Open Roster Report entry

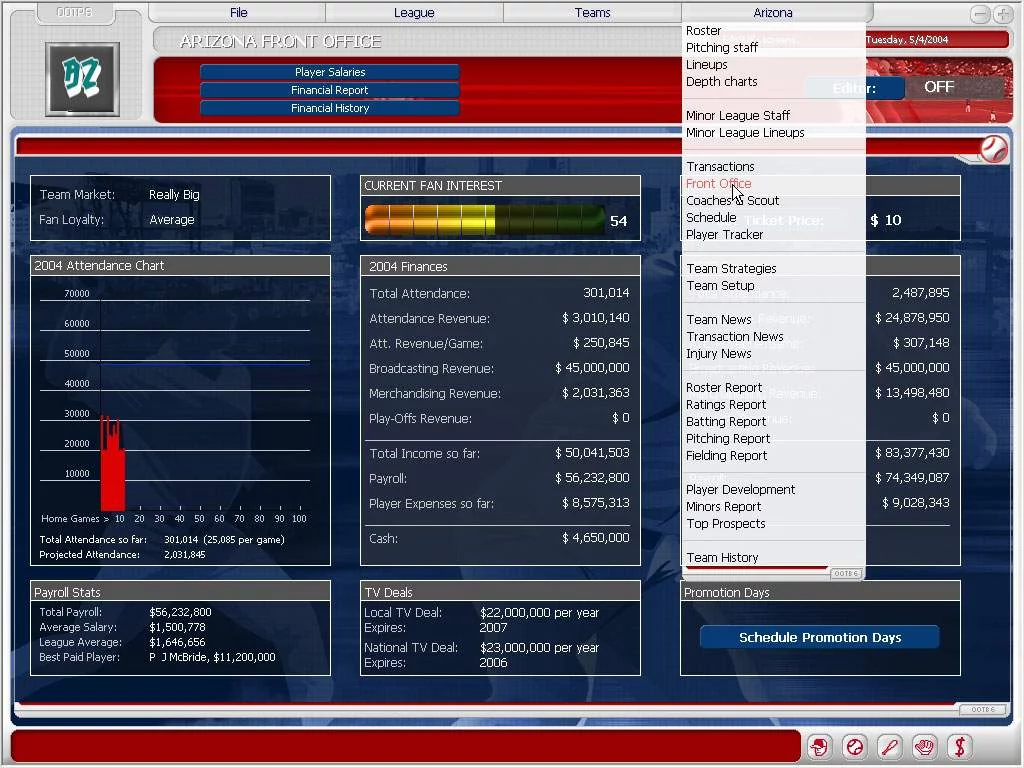click(724, 387)
